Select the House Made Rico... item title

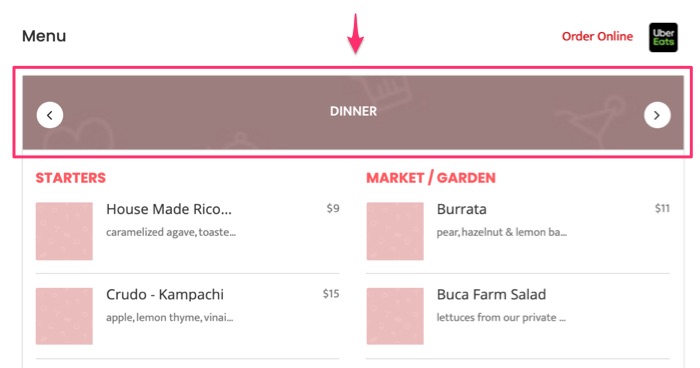(x=169, y=209)
